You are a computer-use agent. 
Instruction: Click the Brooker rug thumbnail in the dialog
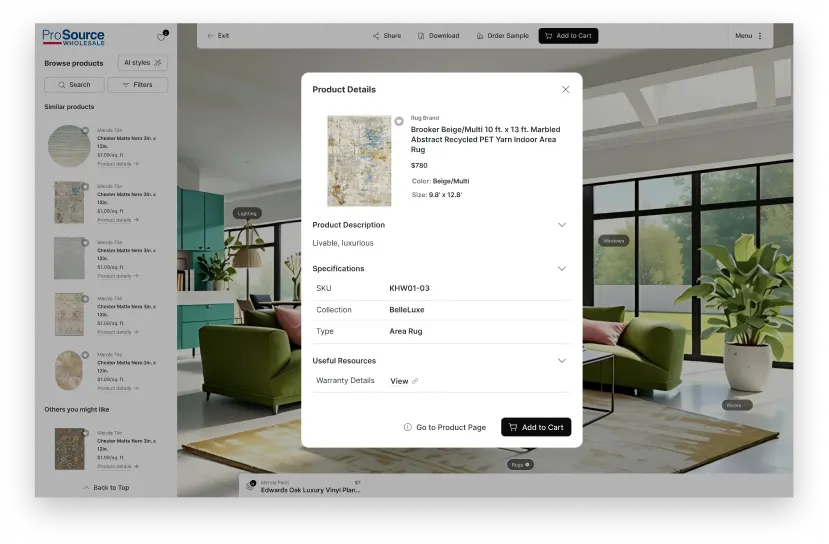pos(359,160)
